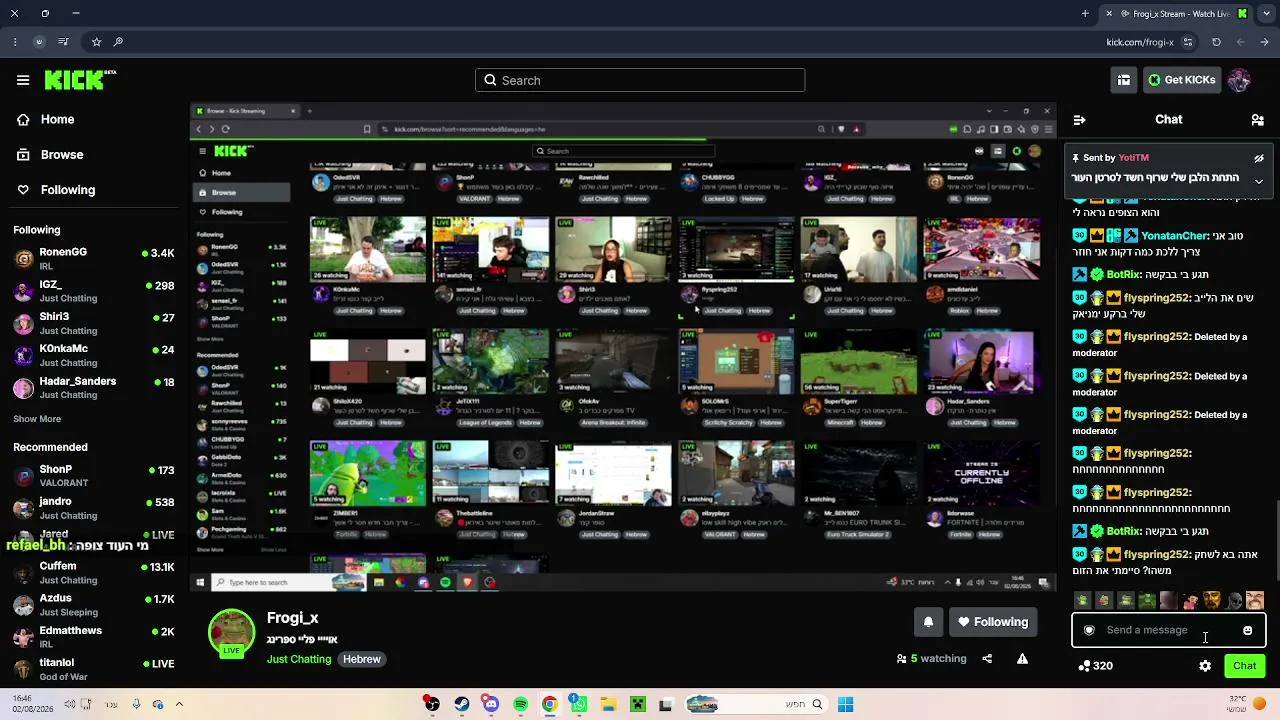Open Hadar_Sanders channel in the sidebar
Image resolution: width=1280 pixels, height=720 pixels.
tap(95, 387)
